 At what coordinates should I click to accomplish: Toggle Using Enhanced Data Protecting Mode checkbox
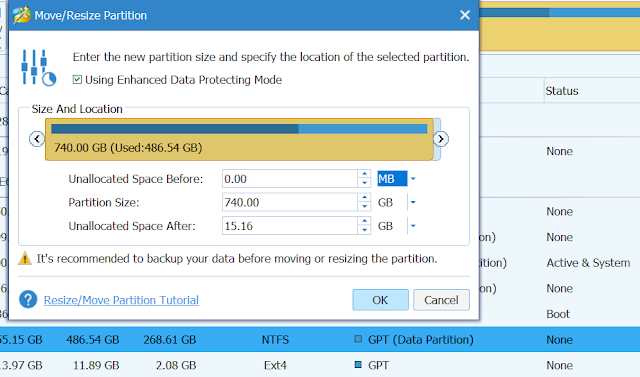point(77,80)
